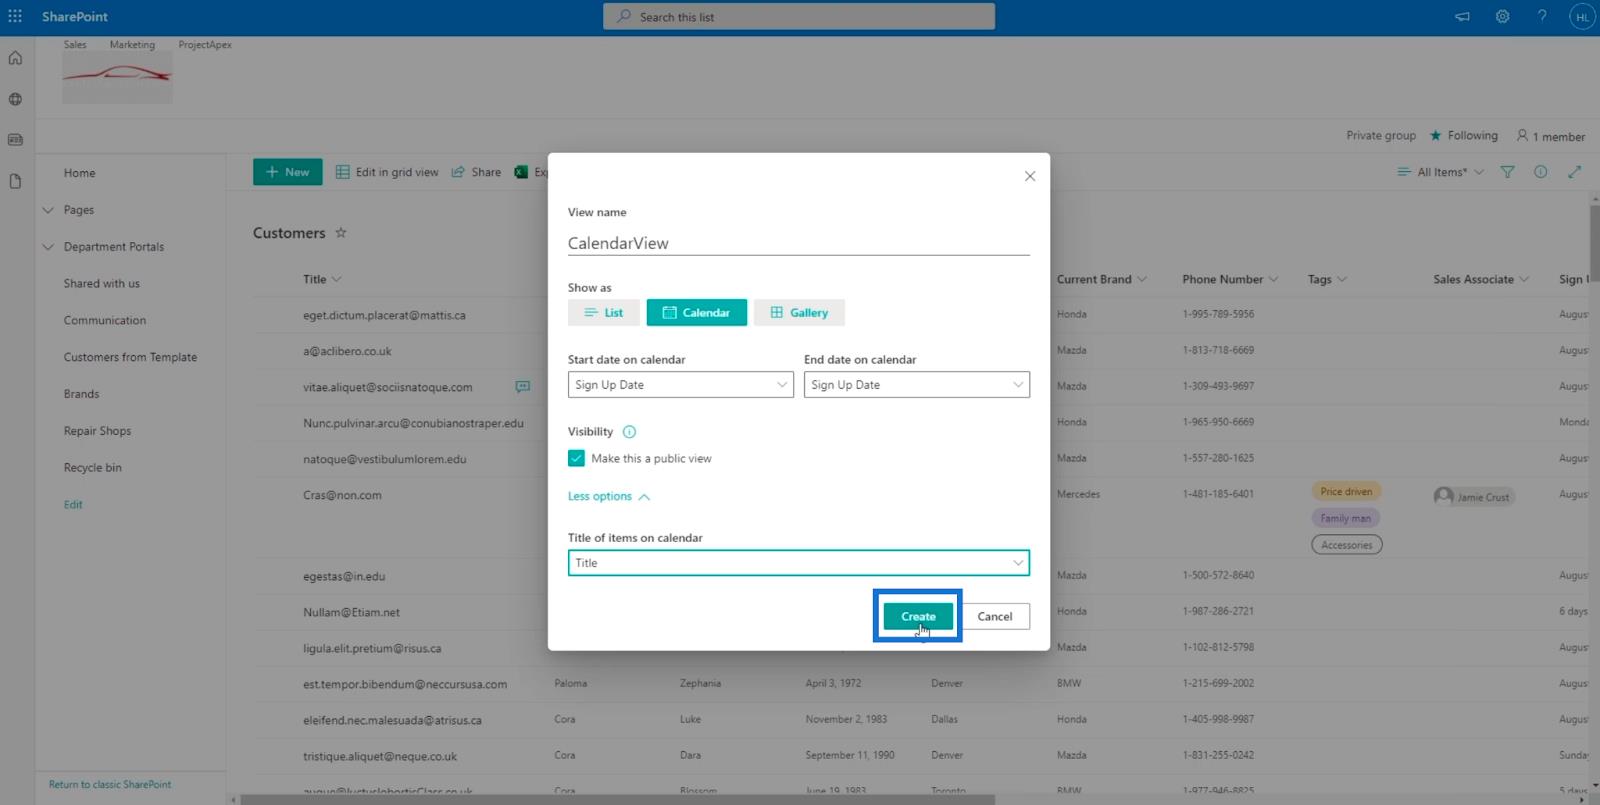Screen dimensions: 1600x805
Task: Click Return to classic SharePoint link
Action: pos(110,785)
